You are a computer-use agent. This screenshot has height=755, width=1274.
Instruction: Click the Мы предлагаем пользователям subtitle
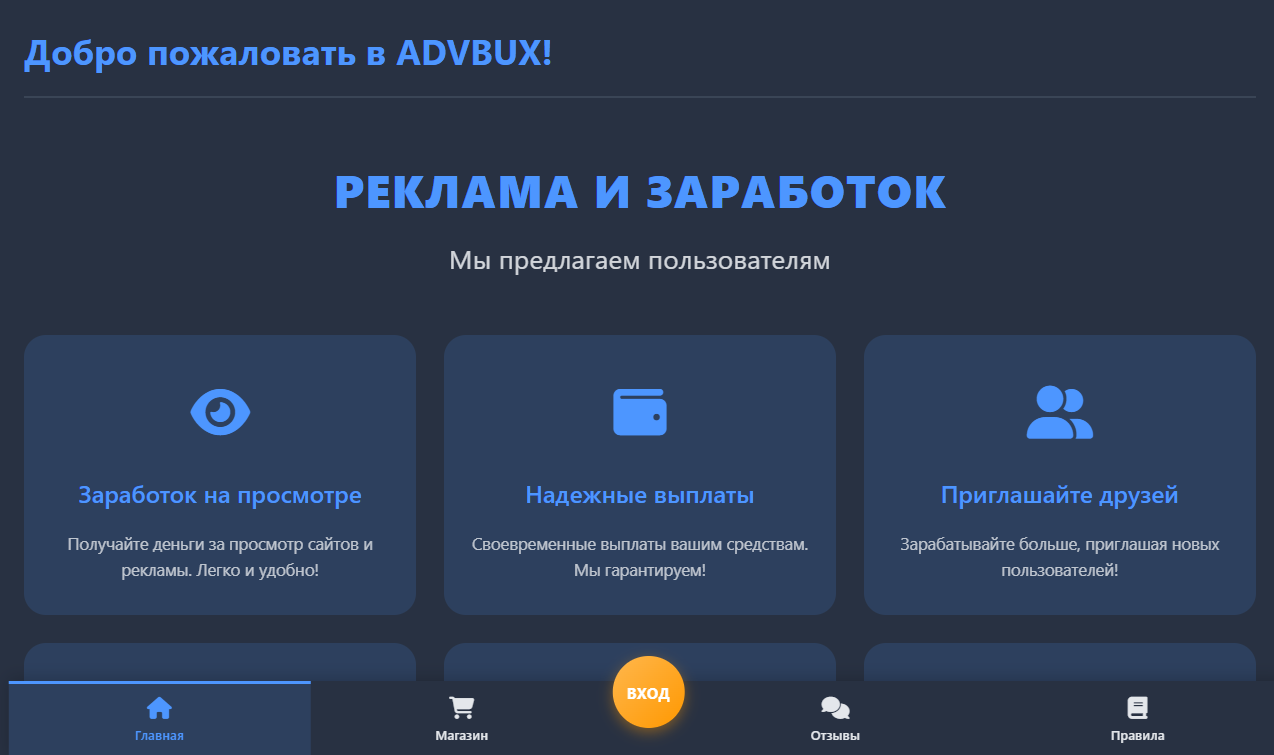point(639,259)
